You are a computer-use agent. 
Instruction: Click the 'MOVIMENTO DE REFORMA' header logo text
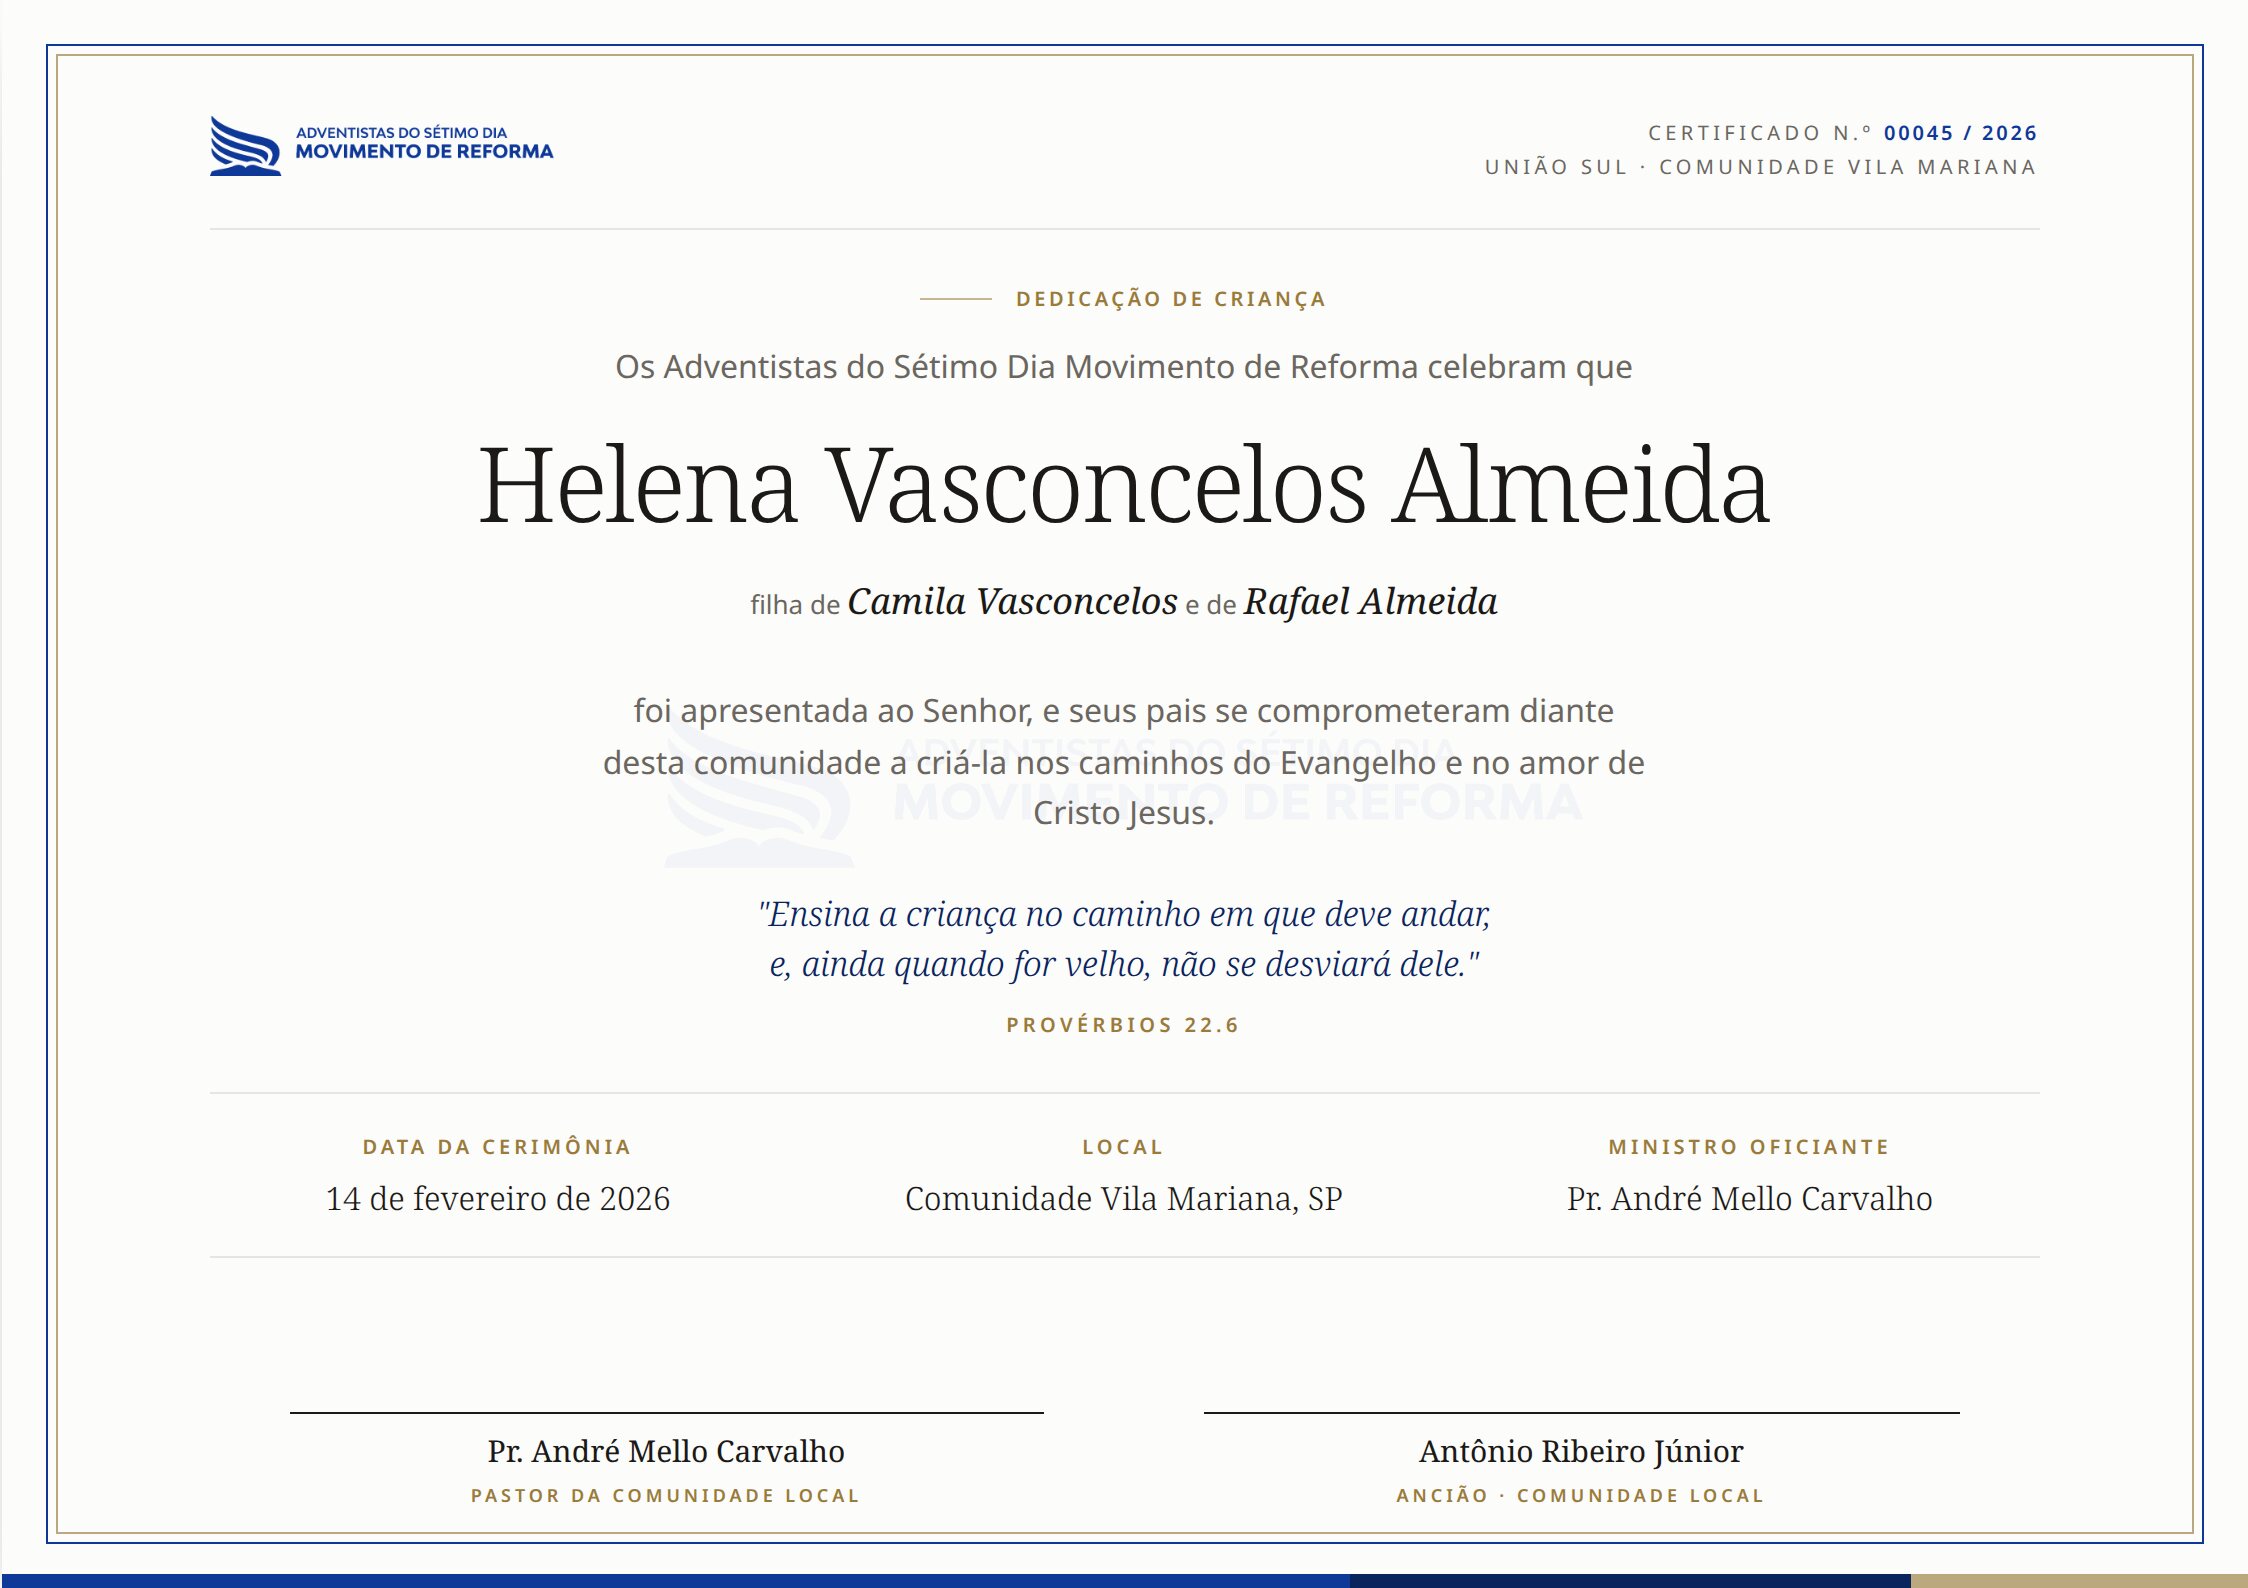424,152
